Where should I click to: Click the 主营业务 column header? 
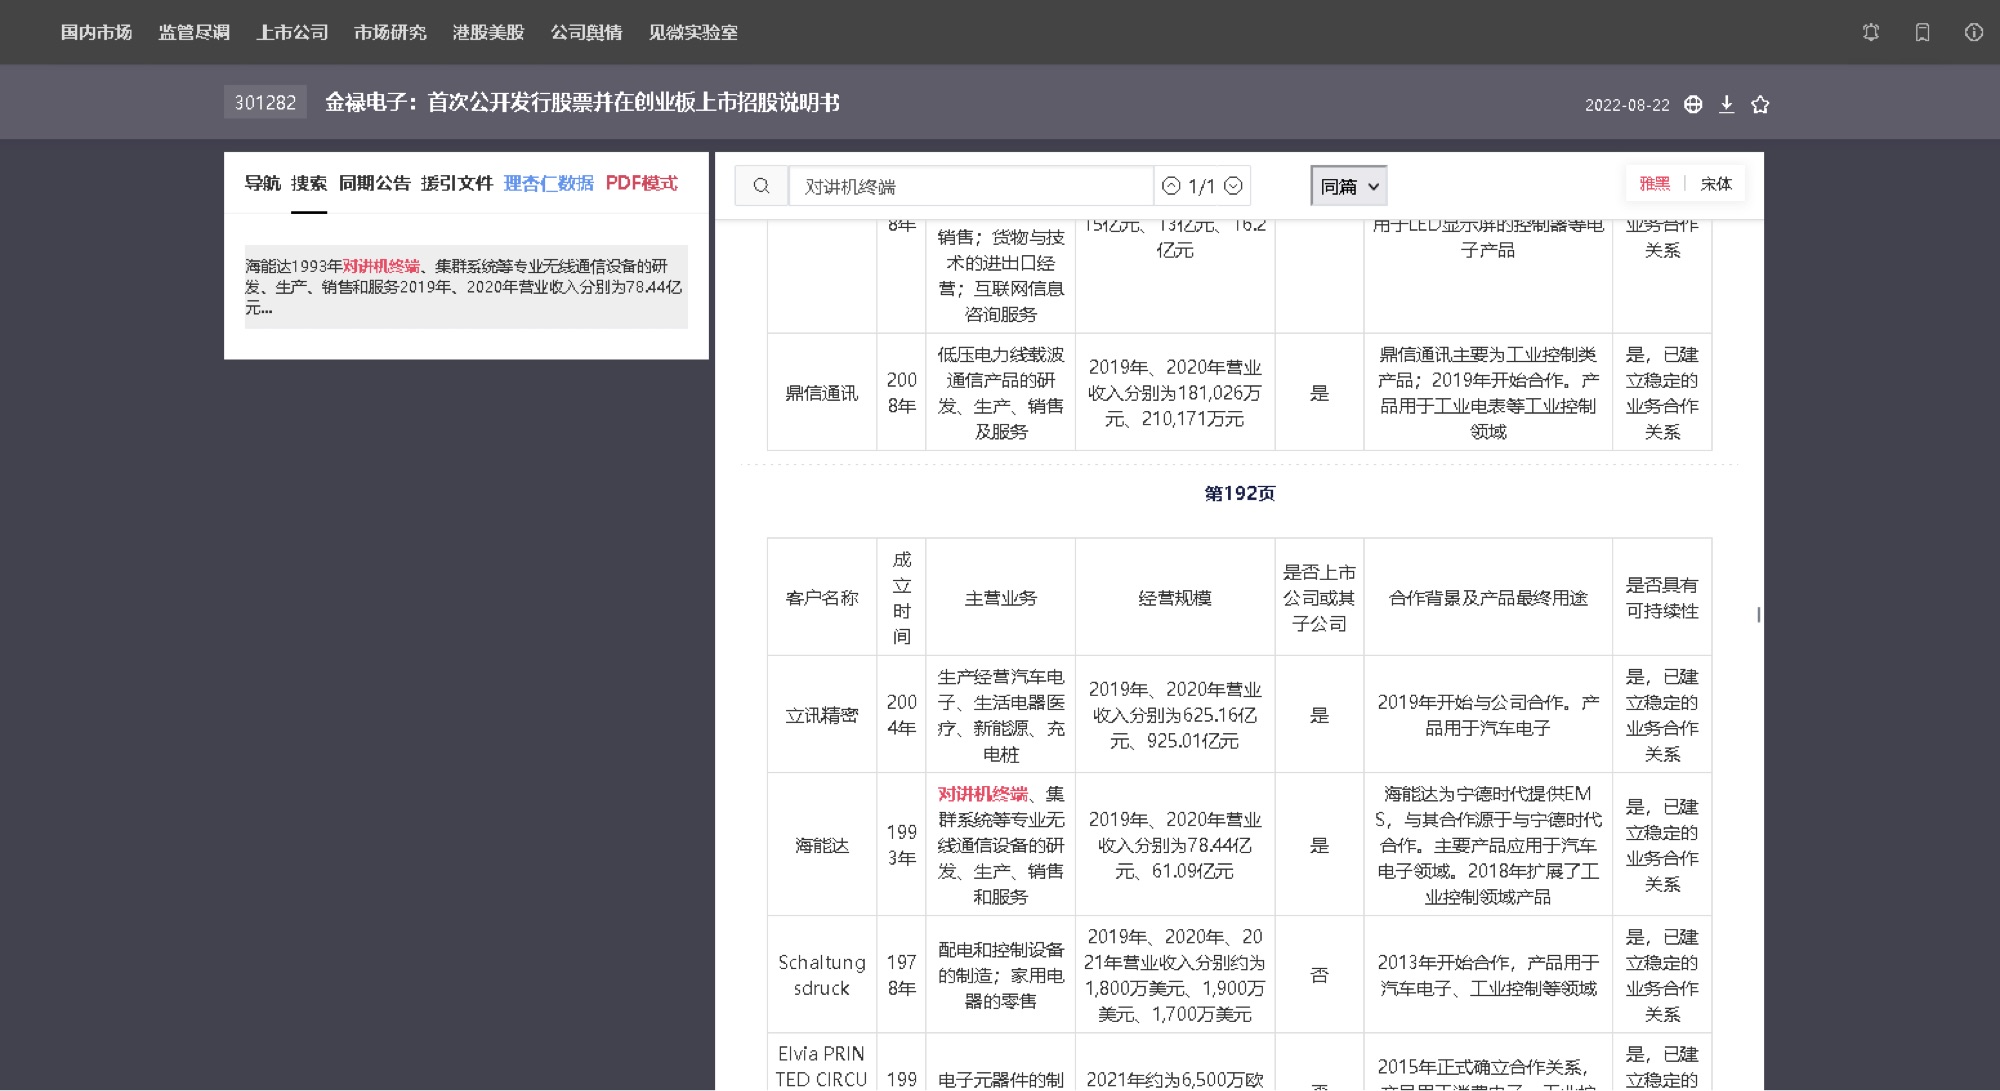tap(1001, 598)
